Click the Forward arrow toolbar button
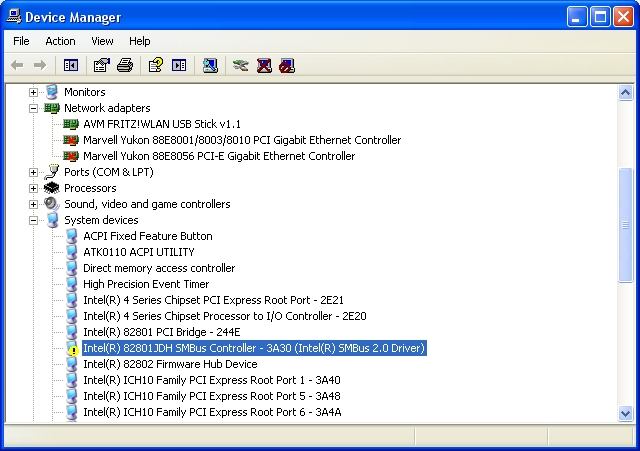 [40, 65]
